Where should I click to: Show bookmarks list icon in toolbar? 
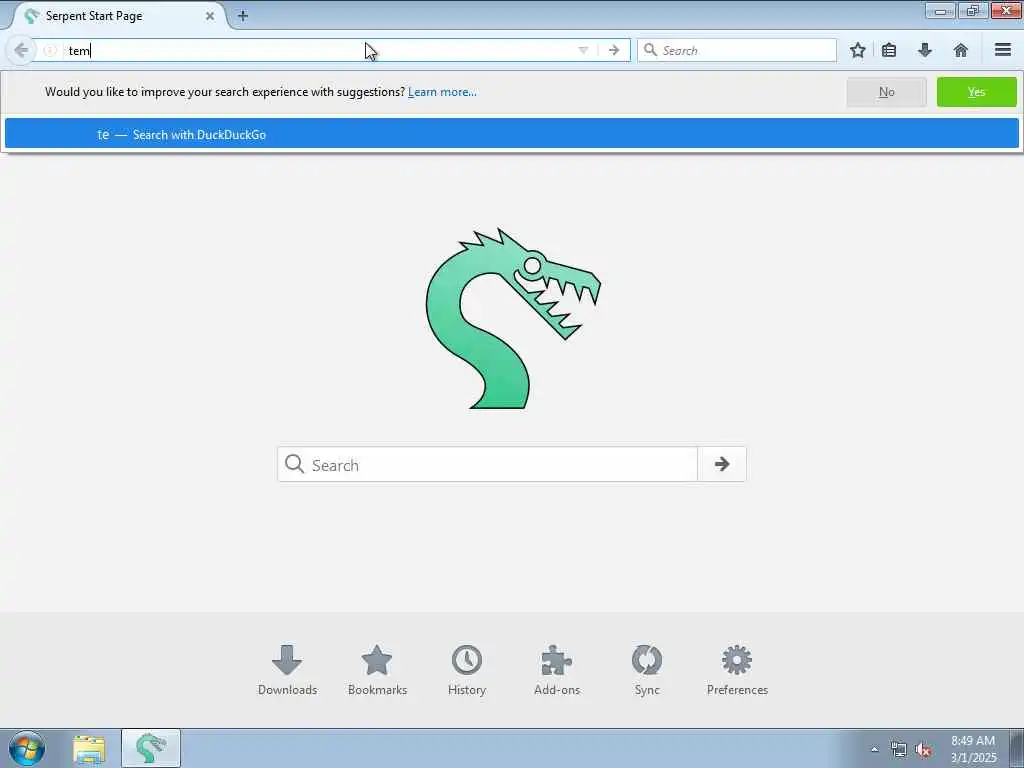889,50
